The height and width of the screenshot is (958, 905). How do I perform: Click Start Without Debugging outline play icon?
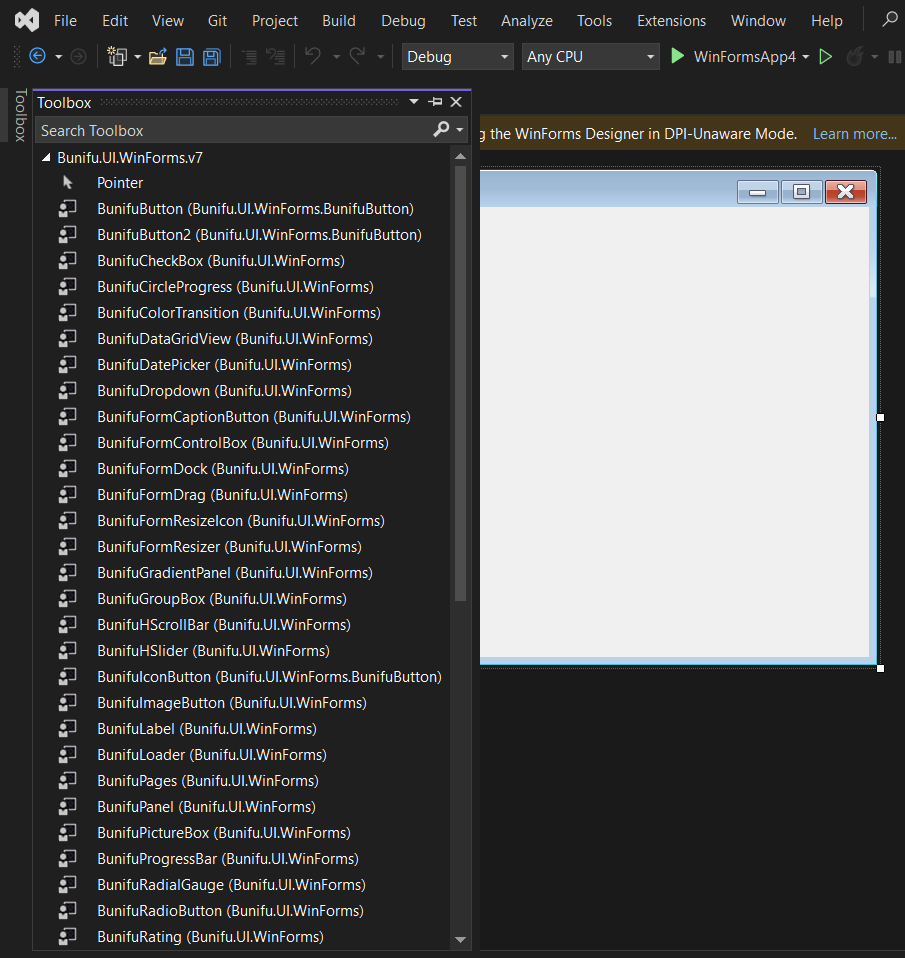point(826,57)
